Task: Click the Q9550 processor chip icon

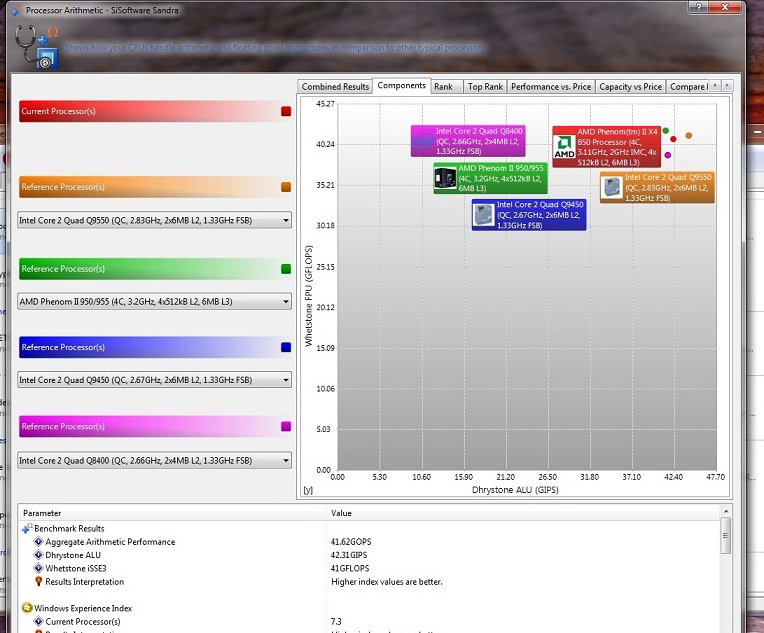Action: pyautogui.click(x=611, y=187)
